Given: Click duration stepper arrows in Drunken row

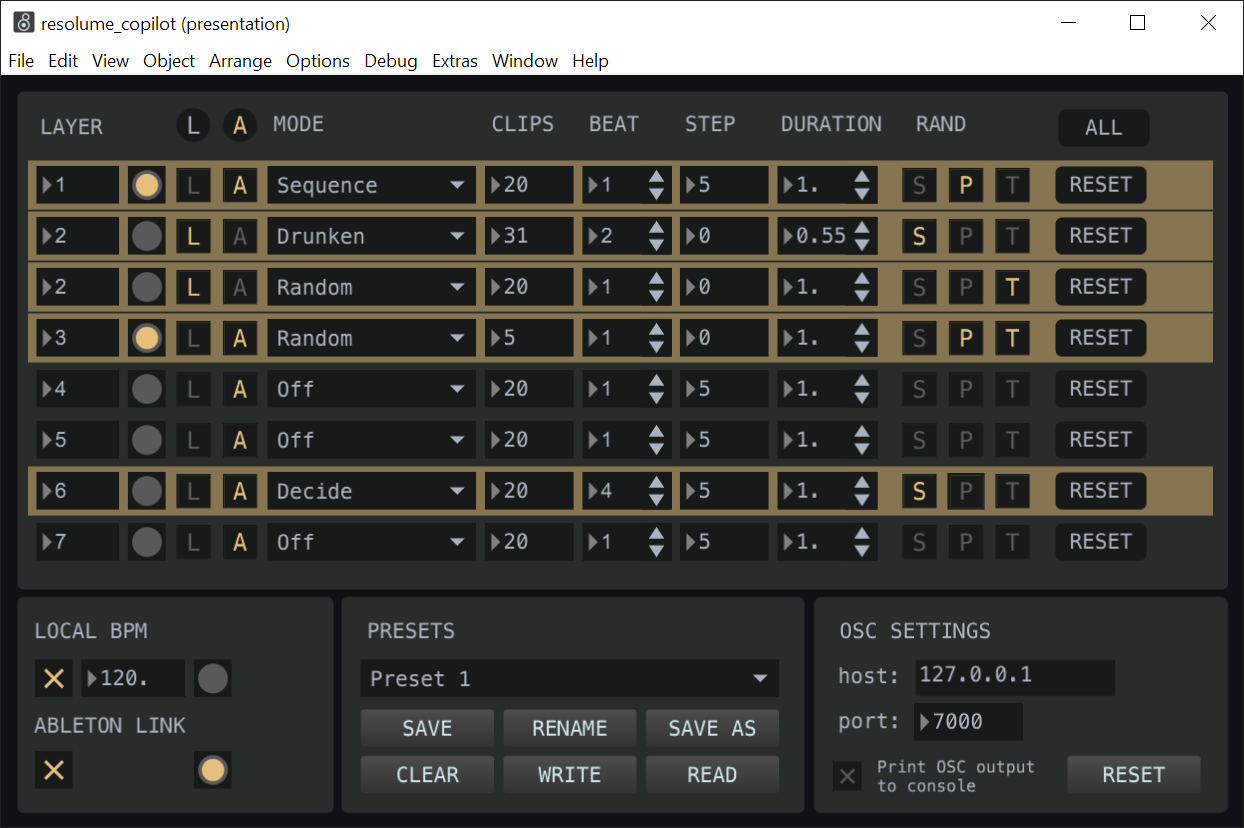Looking at the screenshot, I should pyautogui.click(x=862, y=236).
